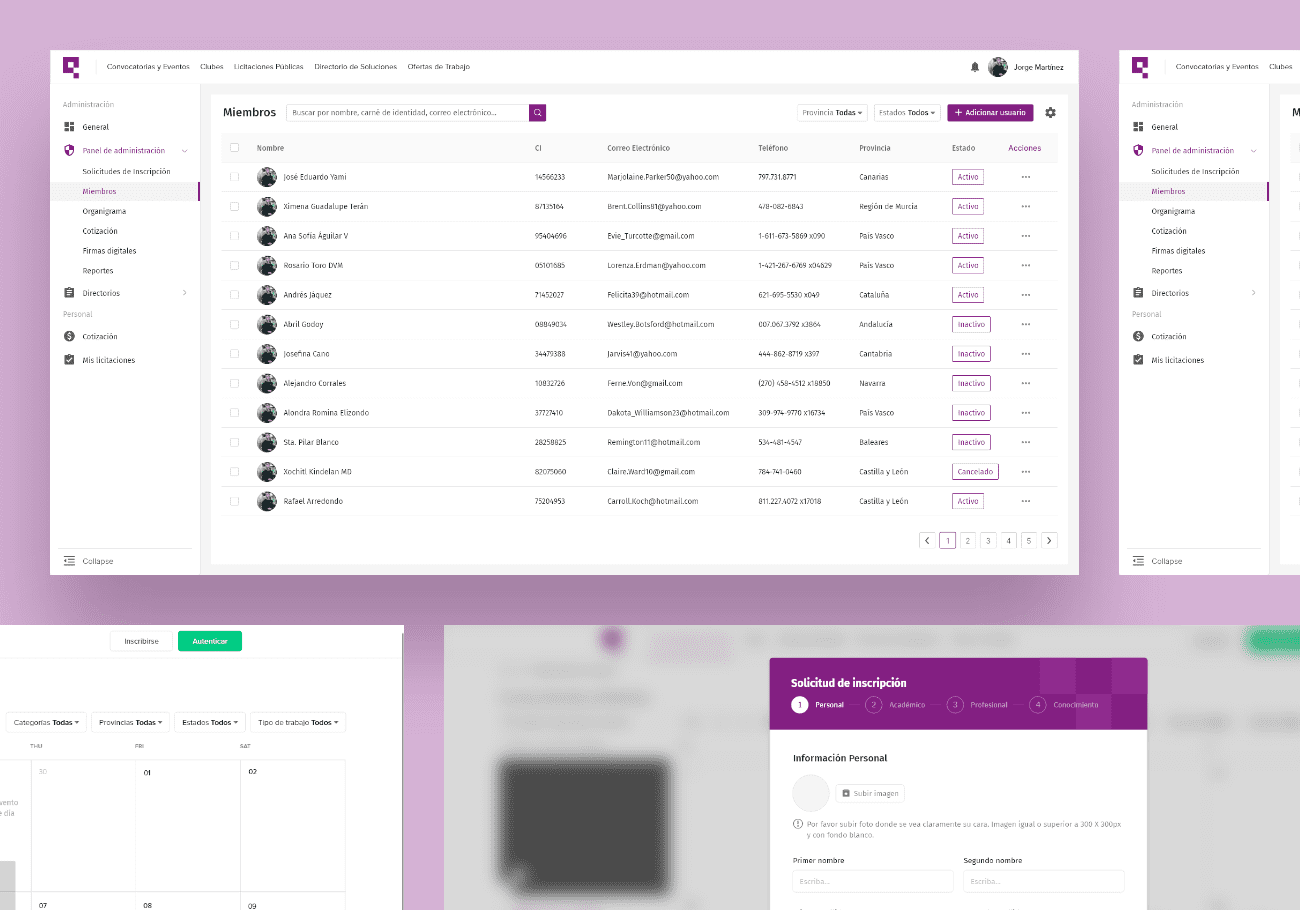The width and height of the screenshot is (1300, 910).
Task: Click the General dashboard icon in sidebar
Action: pos(70,127)
